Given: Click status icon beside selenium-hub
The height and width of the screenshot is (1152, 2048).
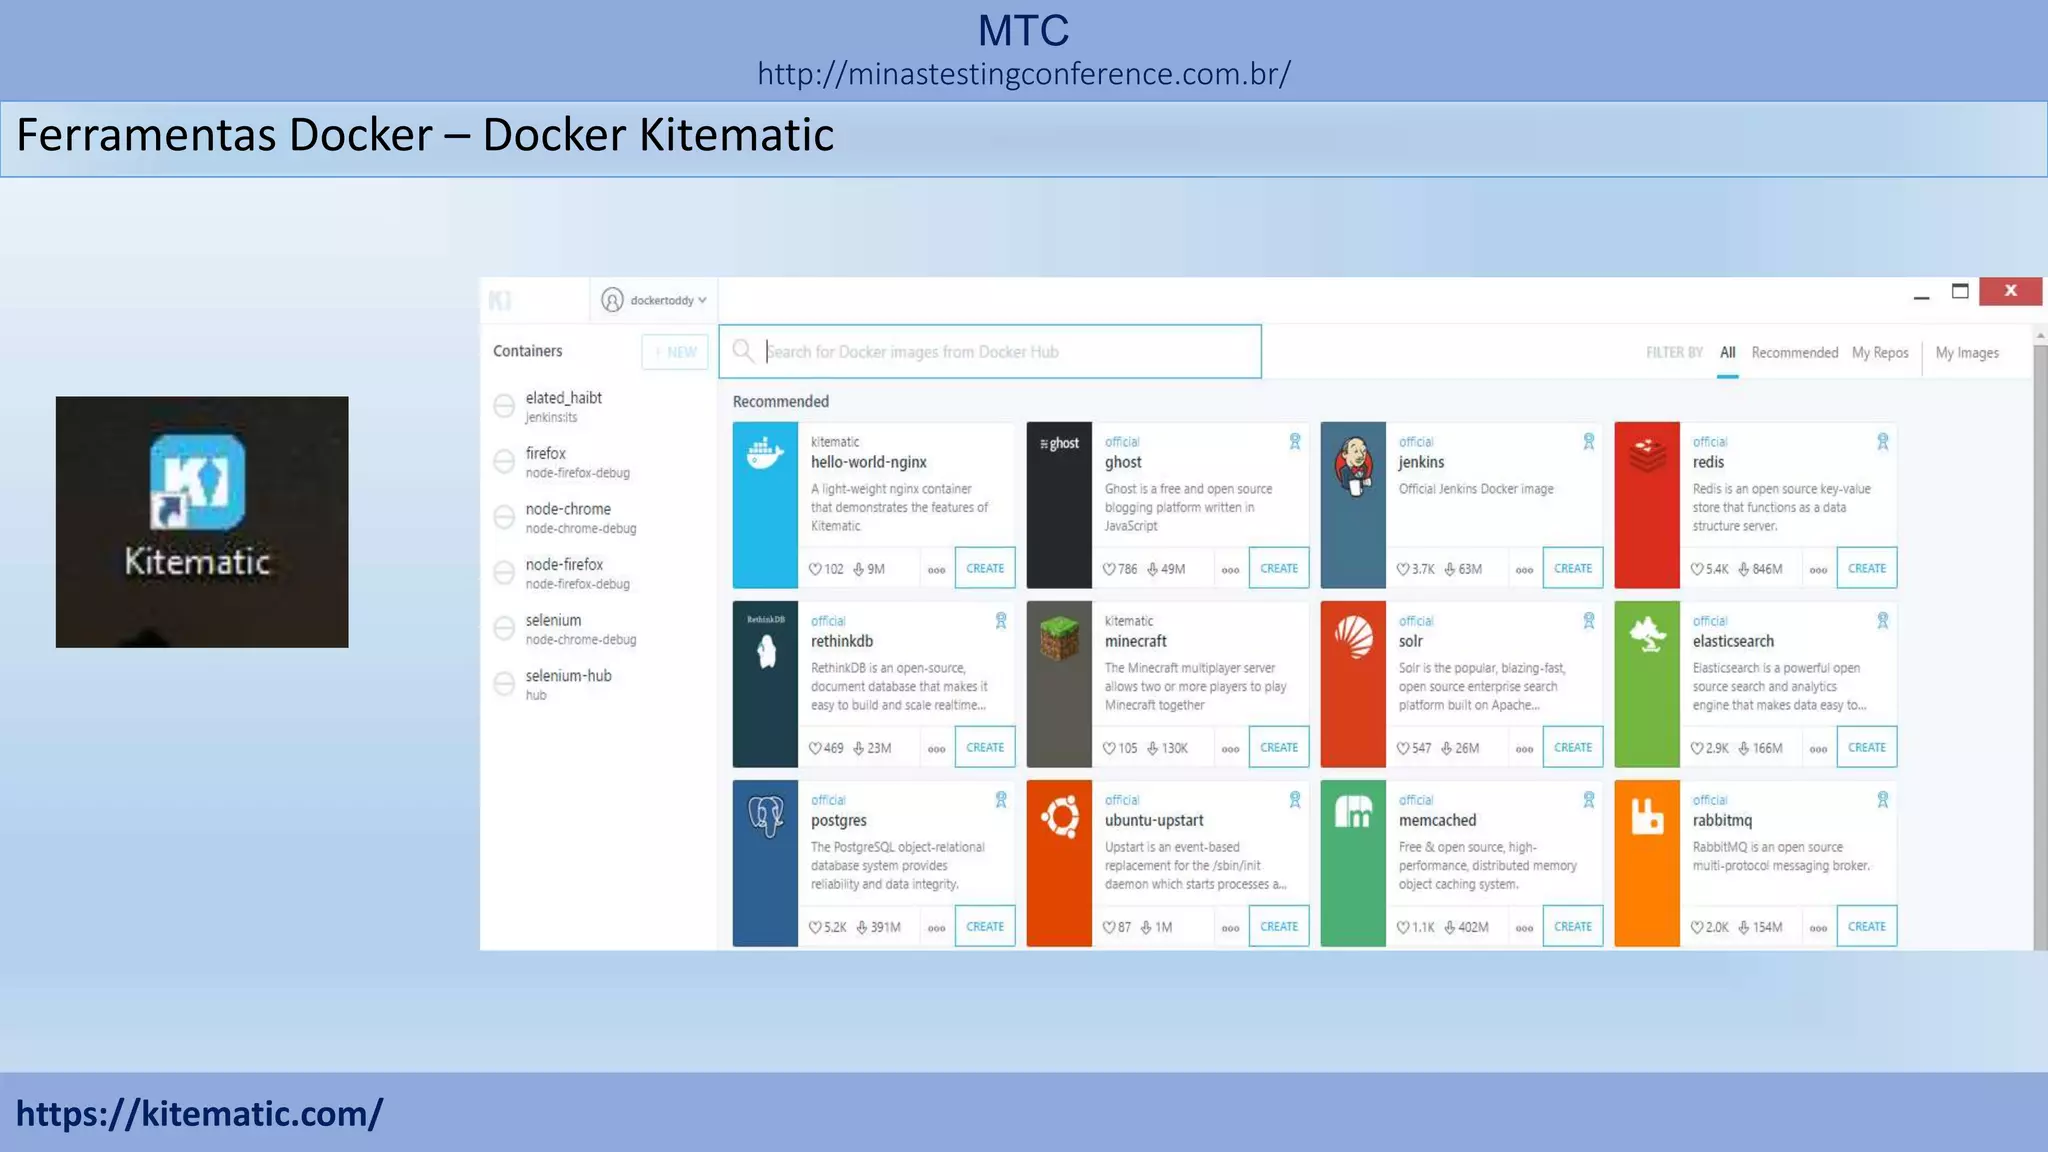Looking at the screenshot, I should click(504, 683).
